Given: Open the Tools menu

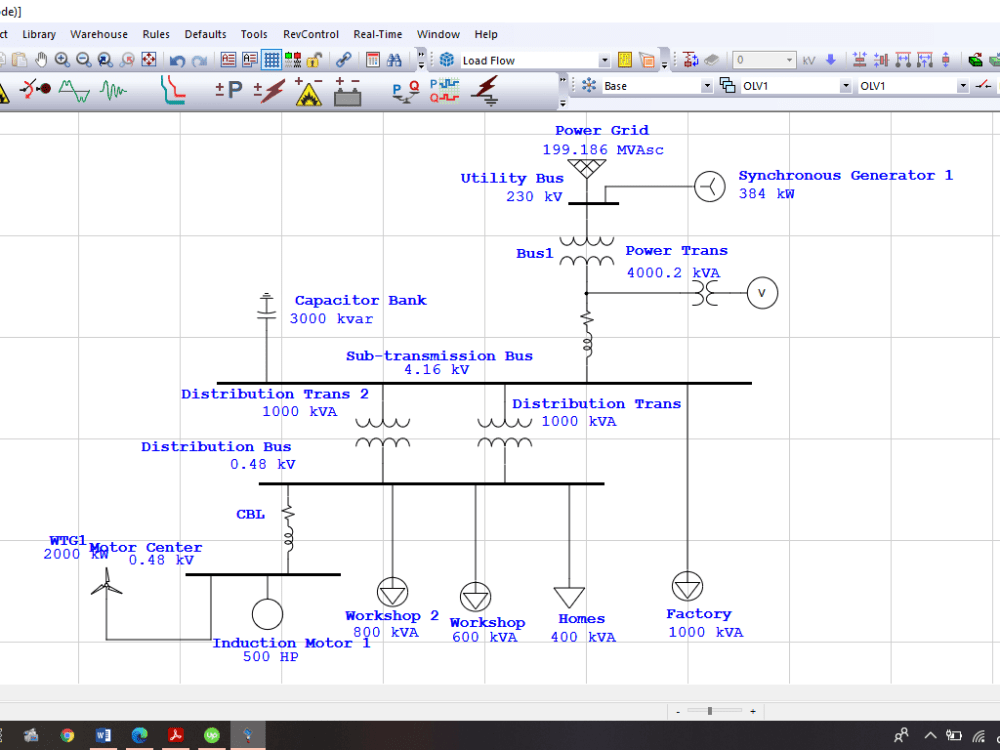Looking at the screenshot, I should pyautogui.click(x=254, y=34).
